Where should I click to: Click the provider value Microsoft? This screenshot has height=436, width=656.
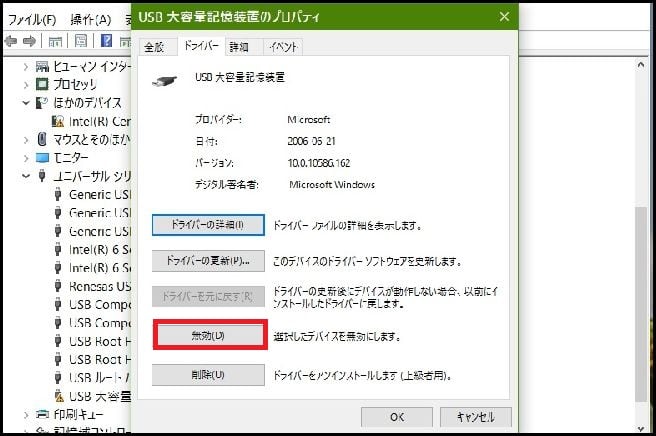(308, 120)
